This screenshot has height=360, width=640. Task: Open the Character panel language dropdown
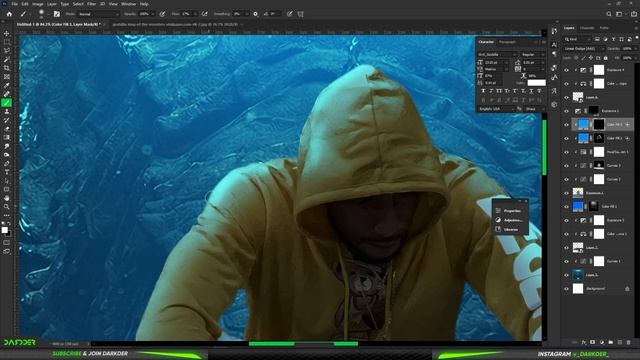(x=497, y=109)
